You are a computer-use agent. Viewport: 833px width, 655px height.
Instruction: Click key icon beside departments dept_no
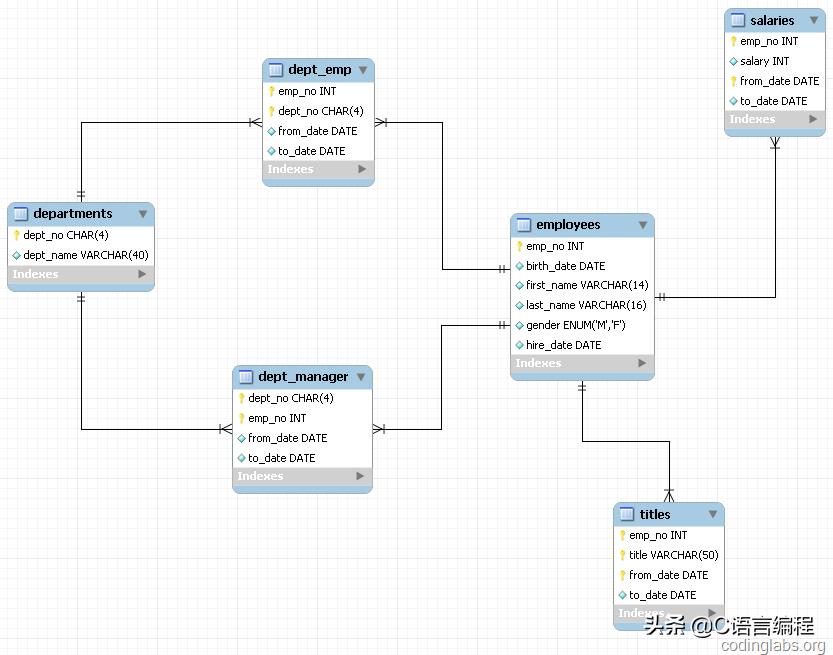click(16, 235)
